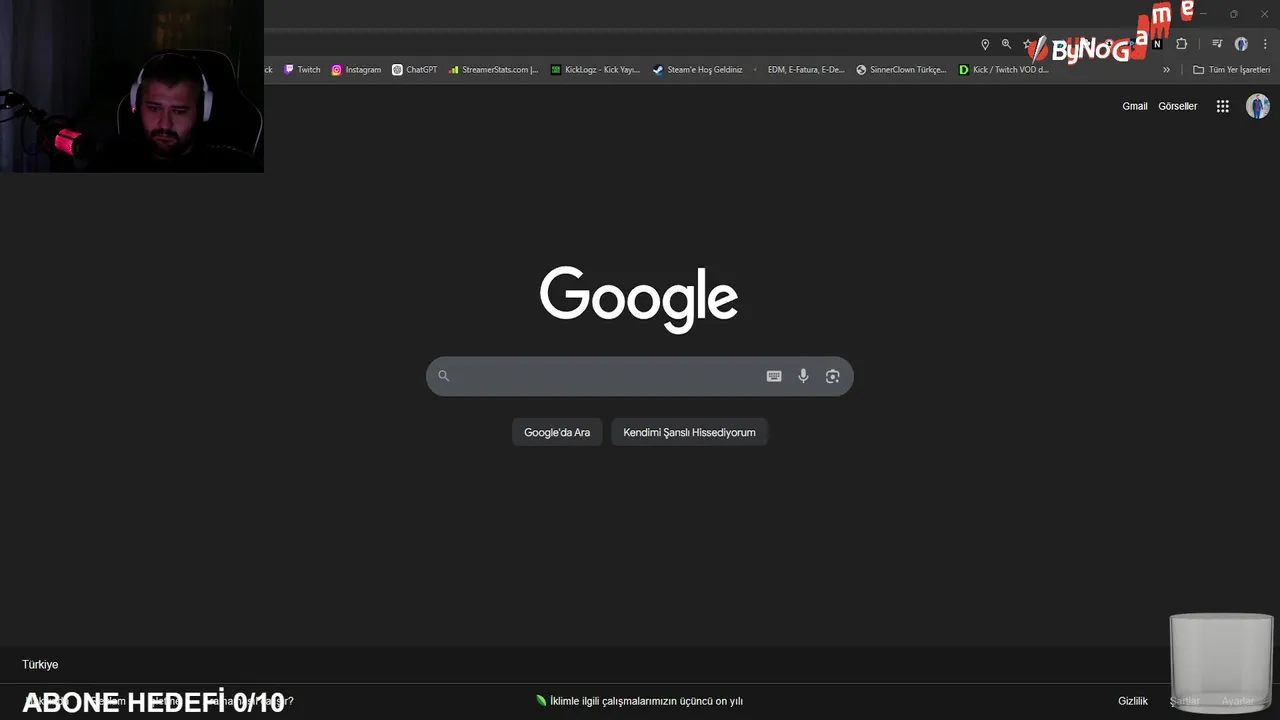This screenshot has height=720, width=1280.
Task: Open the Steam'e Hoş Geldiniz bookmark
Action: (697, 70)
